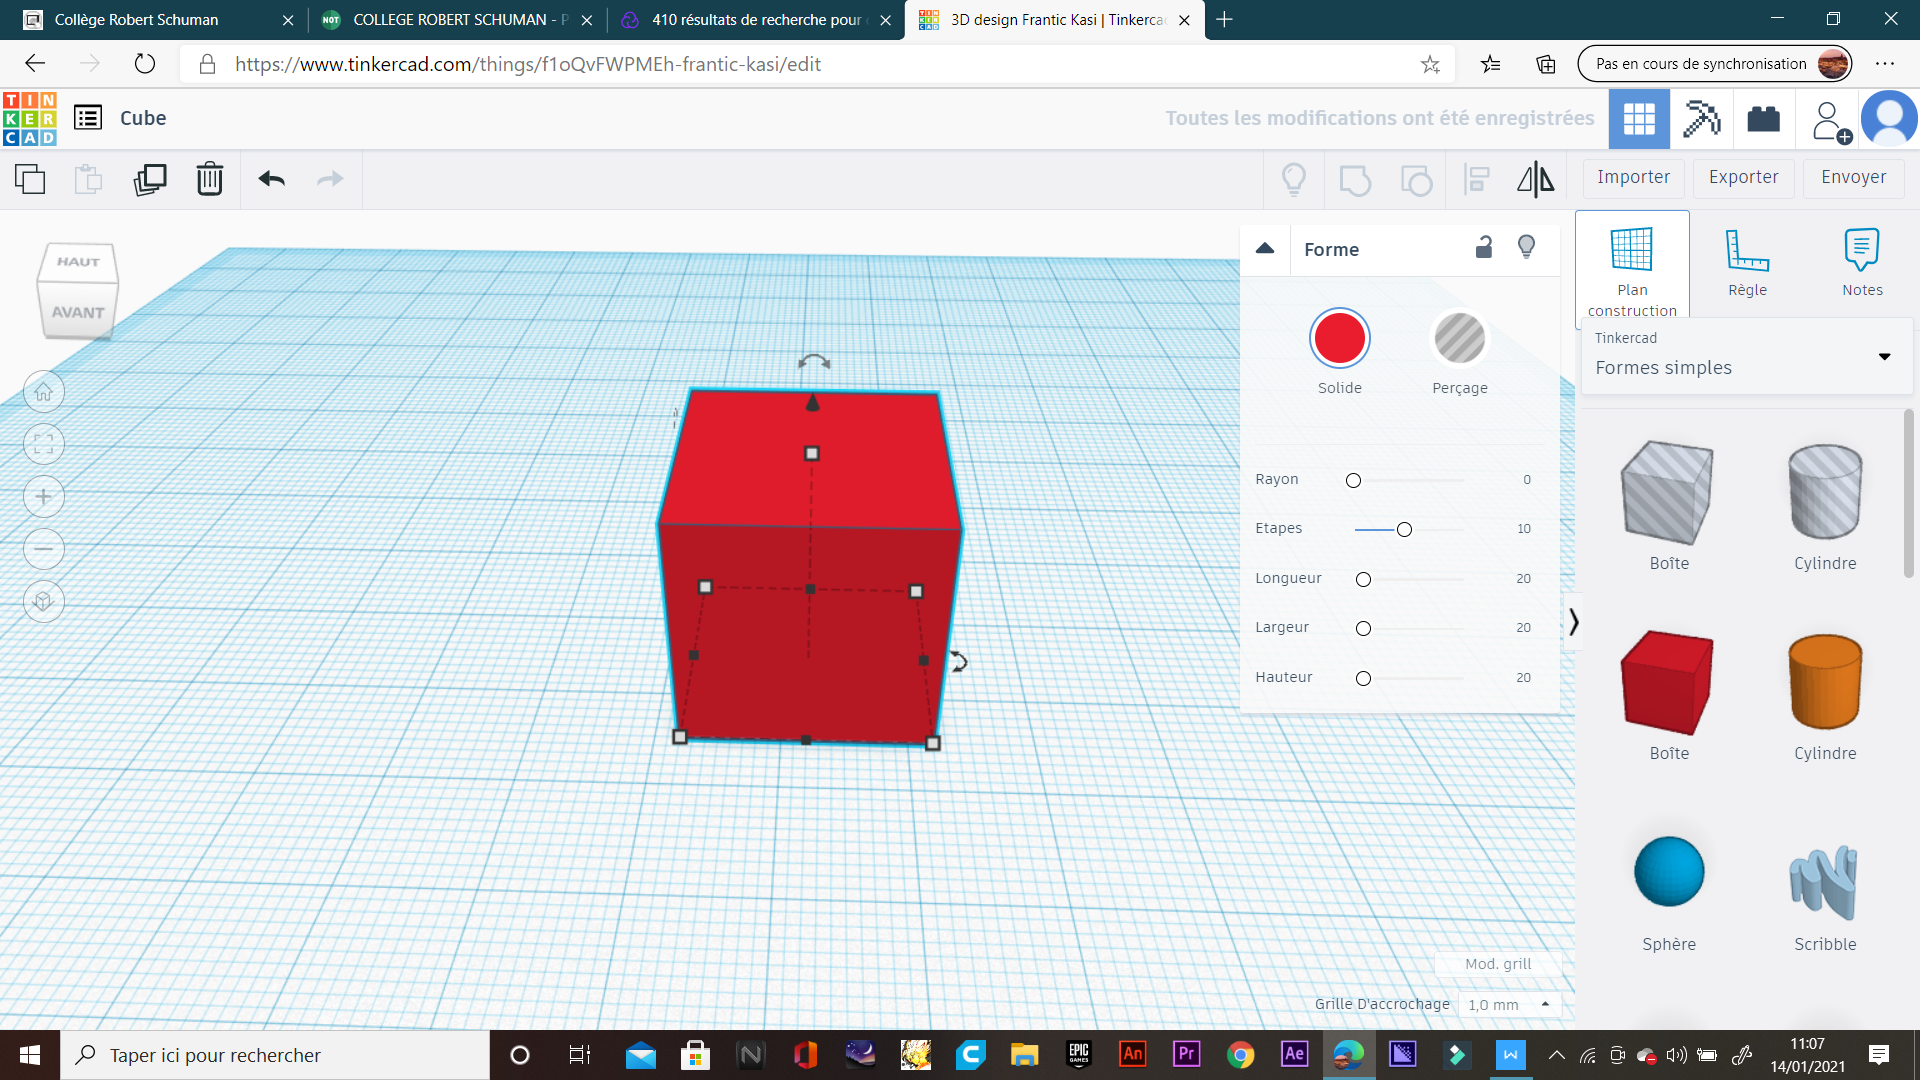Open the Notes tool

(1862, 262)
